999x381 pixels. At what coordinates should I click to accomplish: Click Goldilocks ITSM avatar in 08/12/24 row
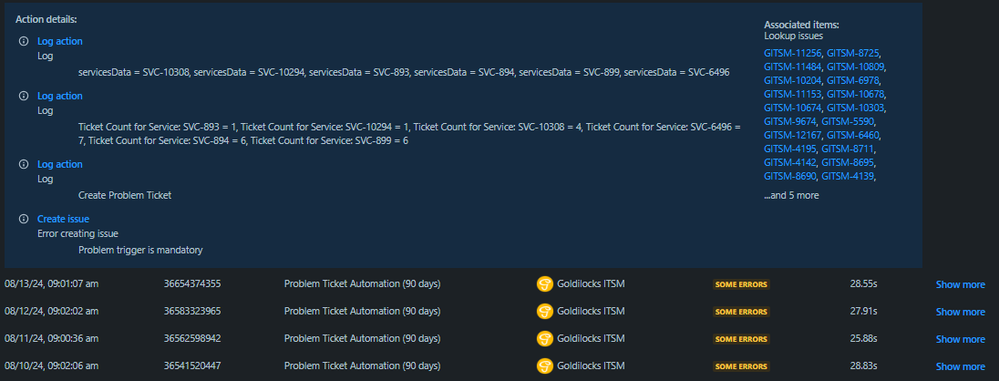[x=544, y=312]
